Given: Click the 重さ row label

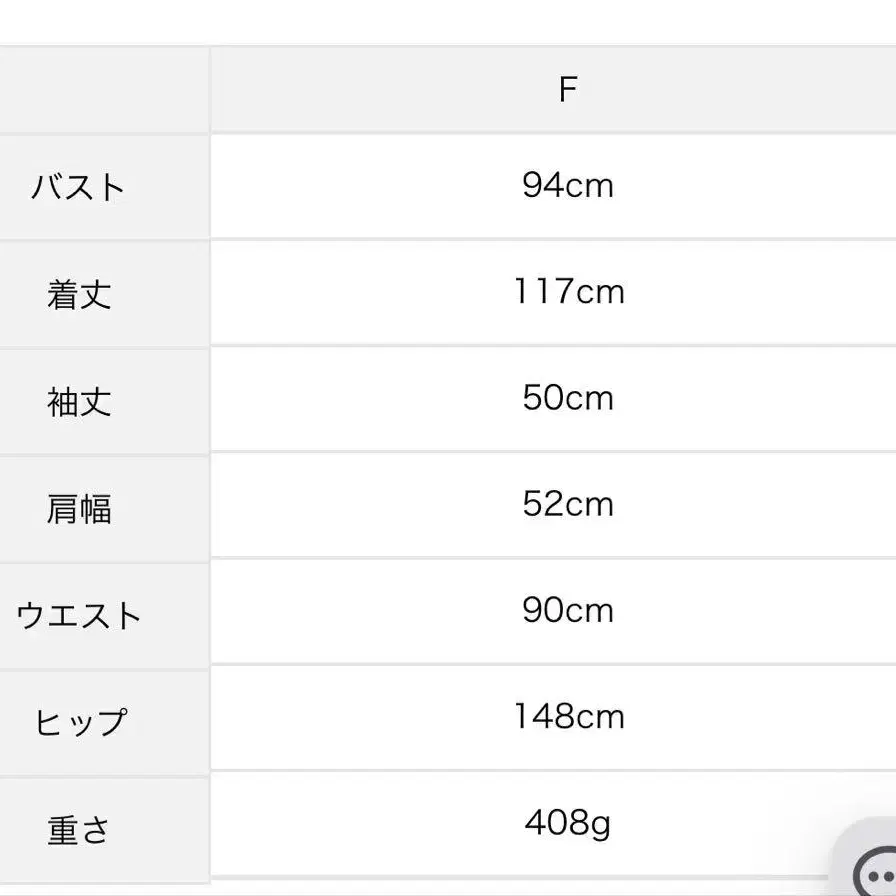Looking at the screenshot, I should 78,830.
